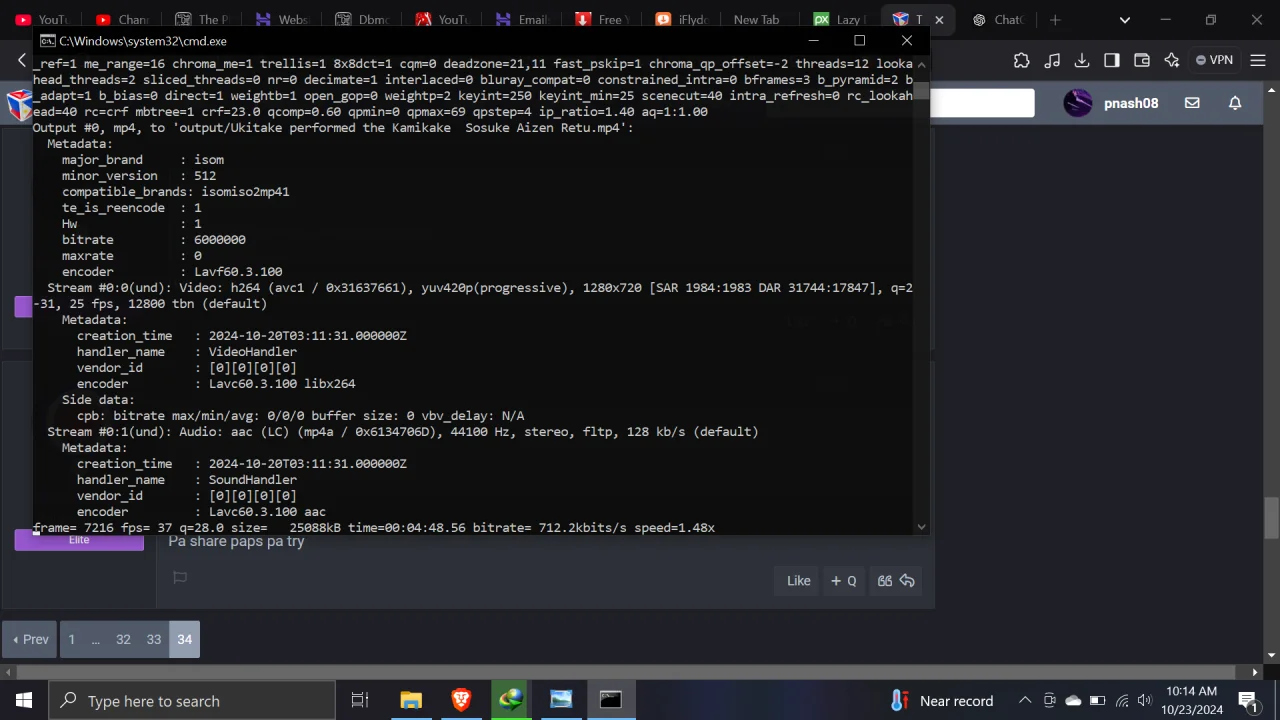This screenshot has width=1280, height=720.
Task: Go to page 32
Action: (x=123, y=639)
